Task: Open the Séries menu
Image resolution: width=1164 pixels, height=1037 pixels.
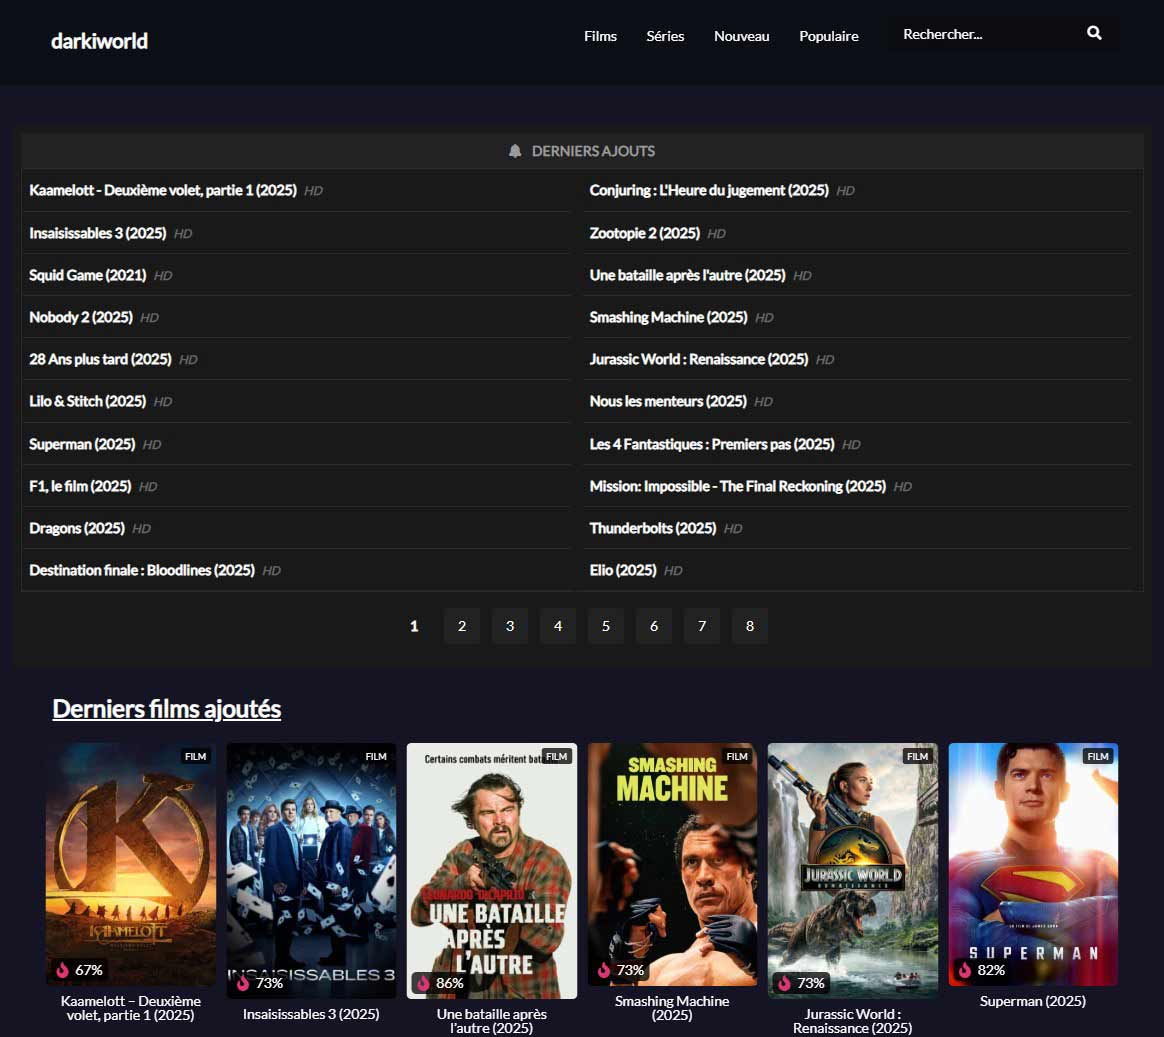Action: 665,36
